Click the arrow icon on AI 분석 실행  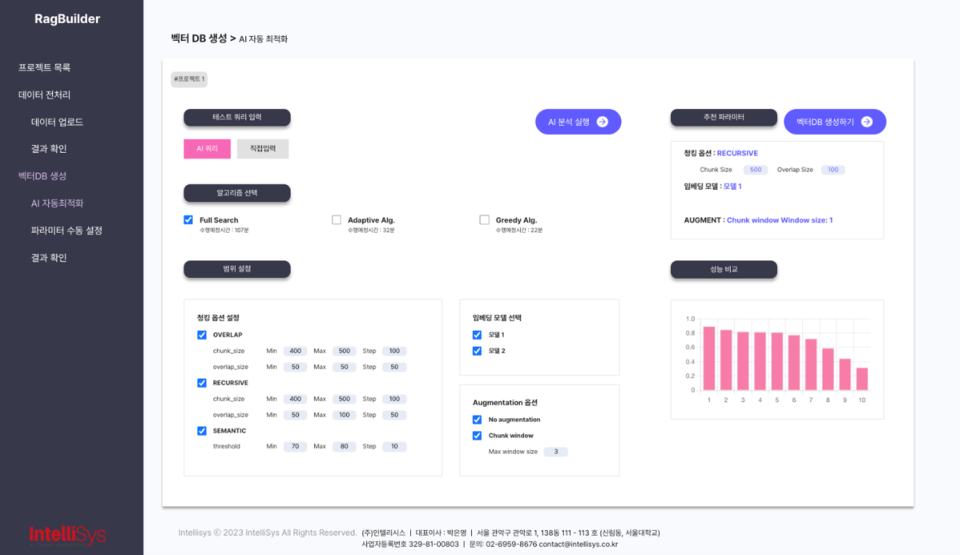click(x=602, y=122)
